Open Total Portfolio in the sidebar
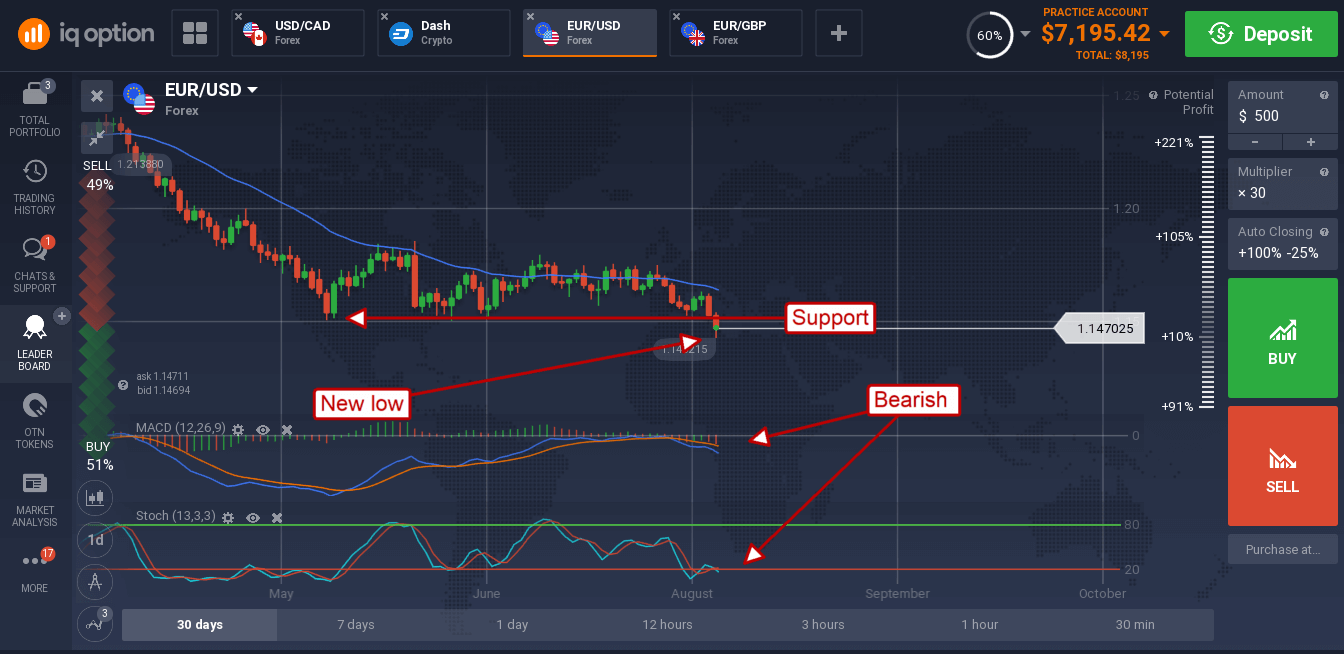Viewport: 1344px width, 654px height. click(34, 109)
